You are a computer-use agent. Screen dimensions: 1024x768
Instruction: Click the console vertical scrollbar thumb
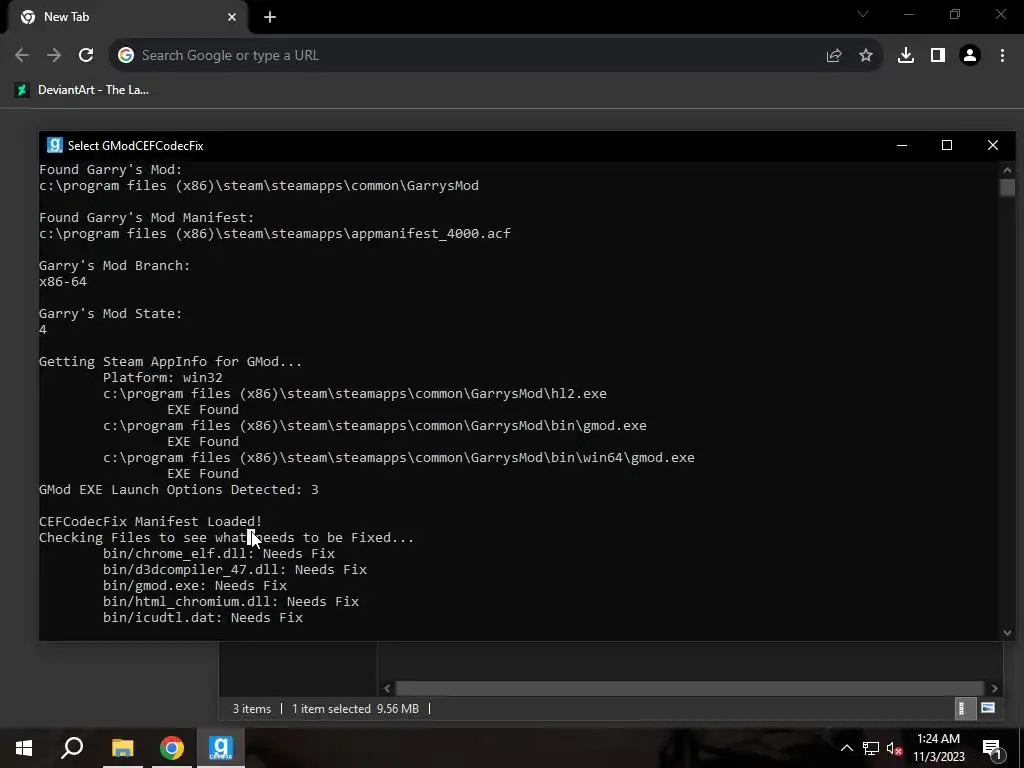coord(1007,187)
